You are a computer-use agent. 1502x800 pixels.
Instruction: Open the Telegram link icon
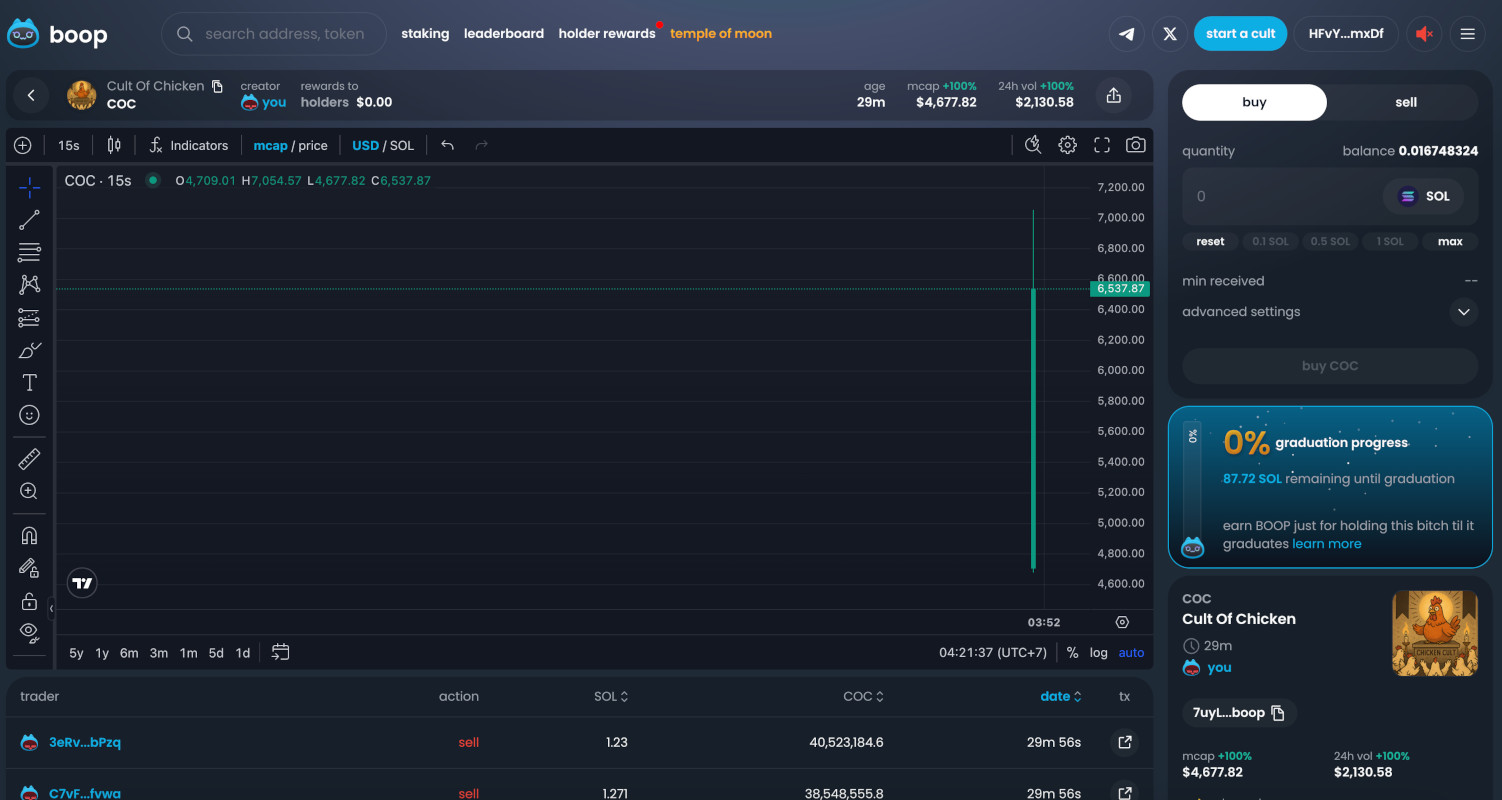coord(1127,34)
